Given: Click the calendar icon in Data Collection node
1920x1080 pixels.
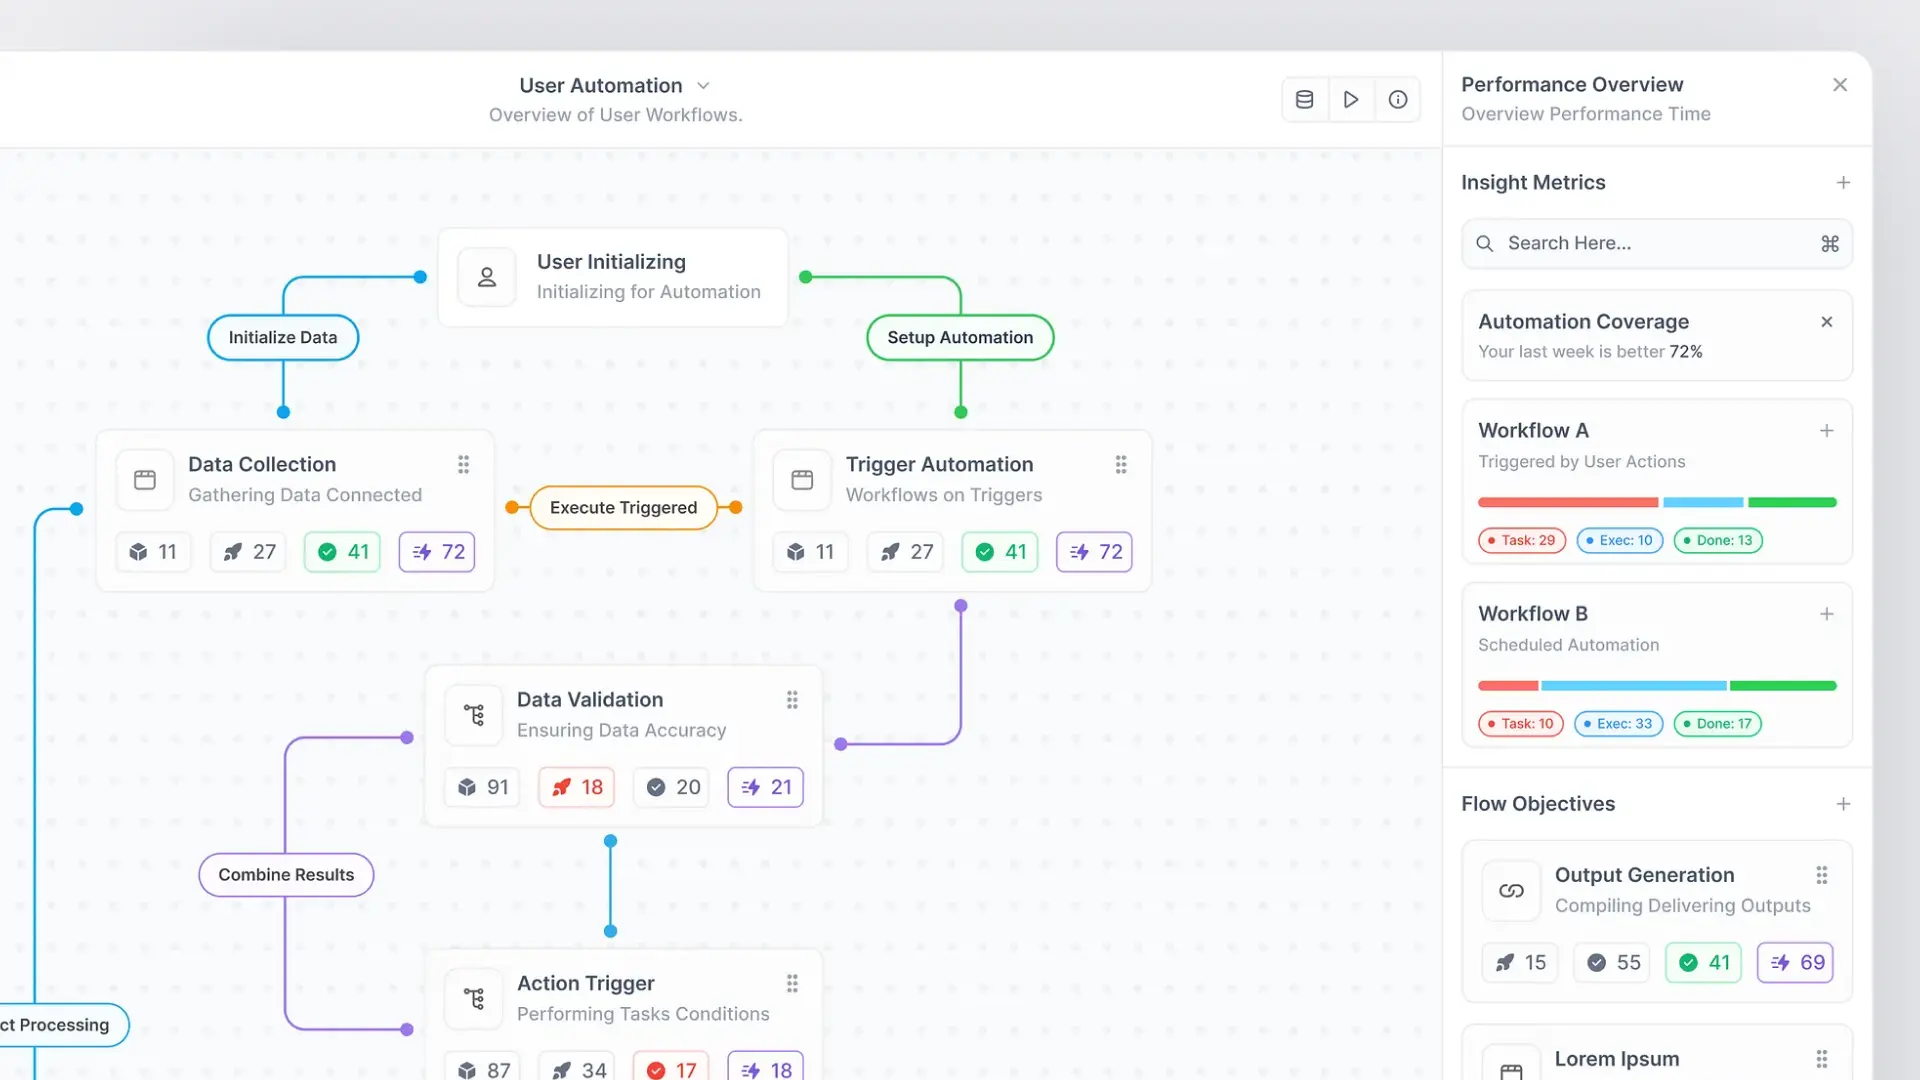Looking at the screenshot, I should click(x=145, y=480).
